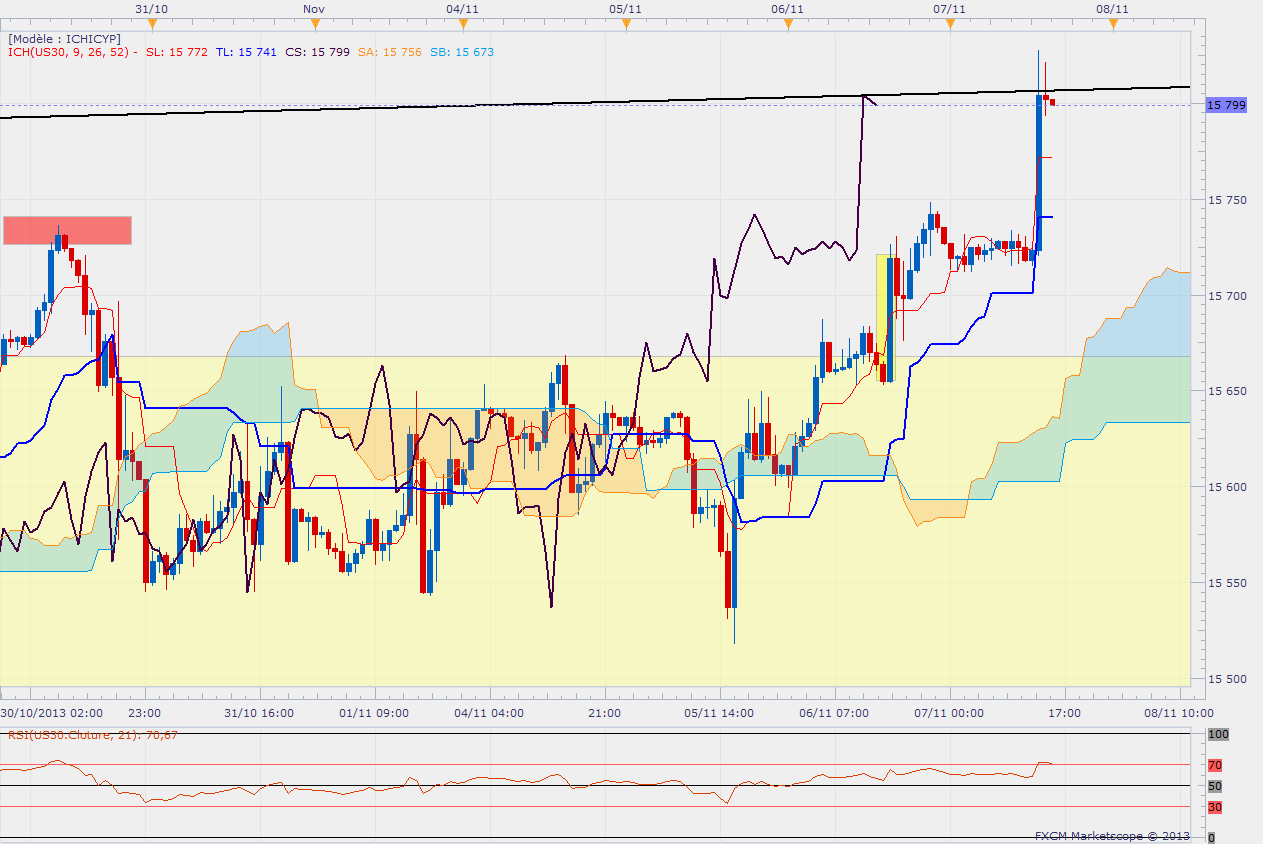Click the '30/10/2013 02:00' time axis label

click(x=52, y=713)
